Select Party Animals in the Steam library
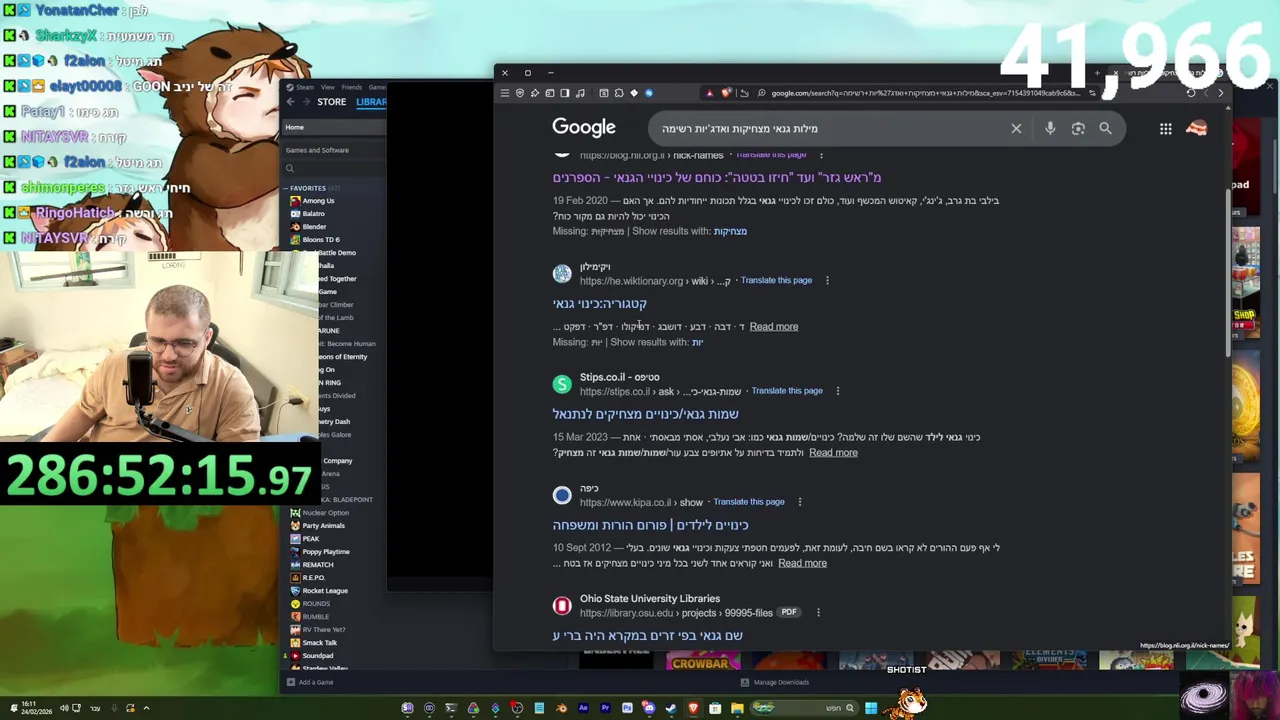The image size is (1280, 720). [x=323, y=526]
